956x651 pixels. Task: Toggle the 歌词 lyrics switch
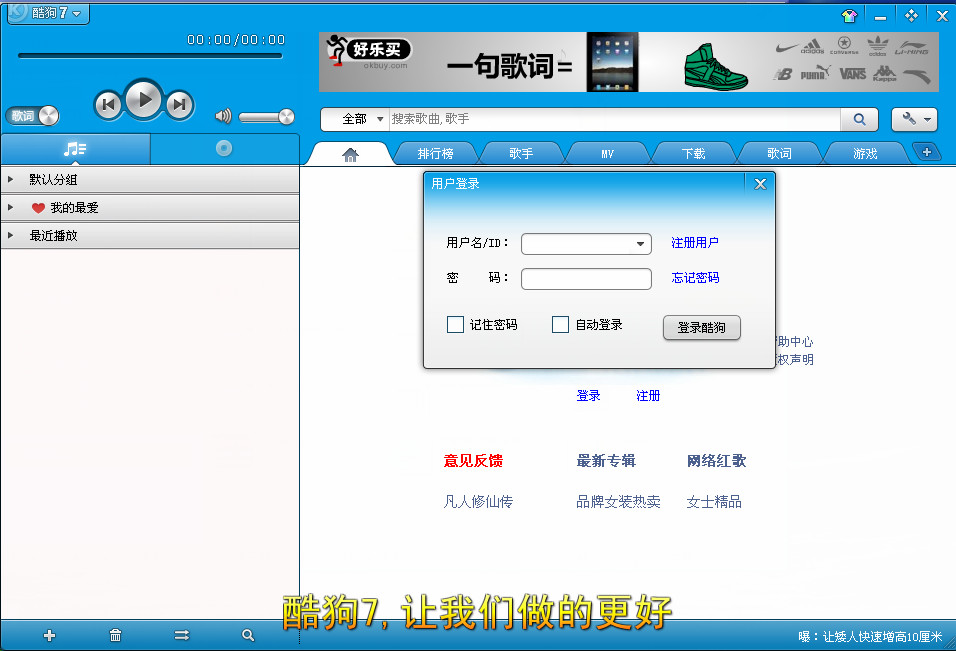[x=33, y=116]
